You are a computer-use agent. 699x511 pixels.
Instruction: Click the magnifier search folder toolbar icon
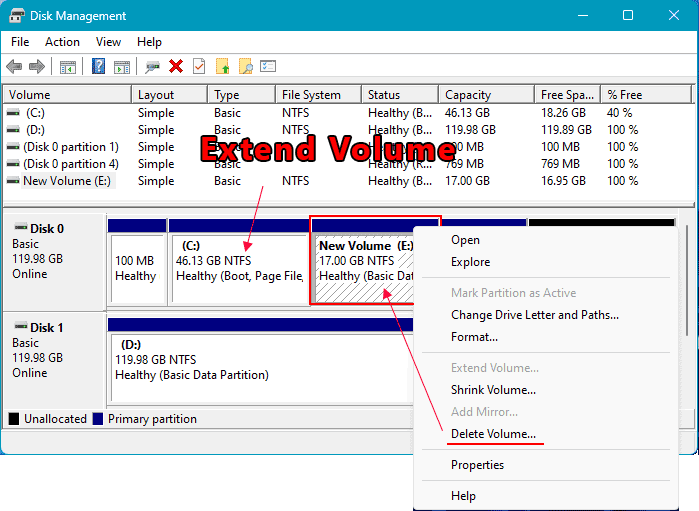pos(245,67)
